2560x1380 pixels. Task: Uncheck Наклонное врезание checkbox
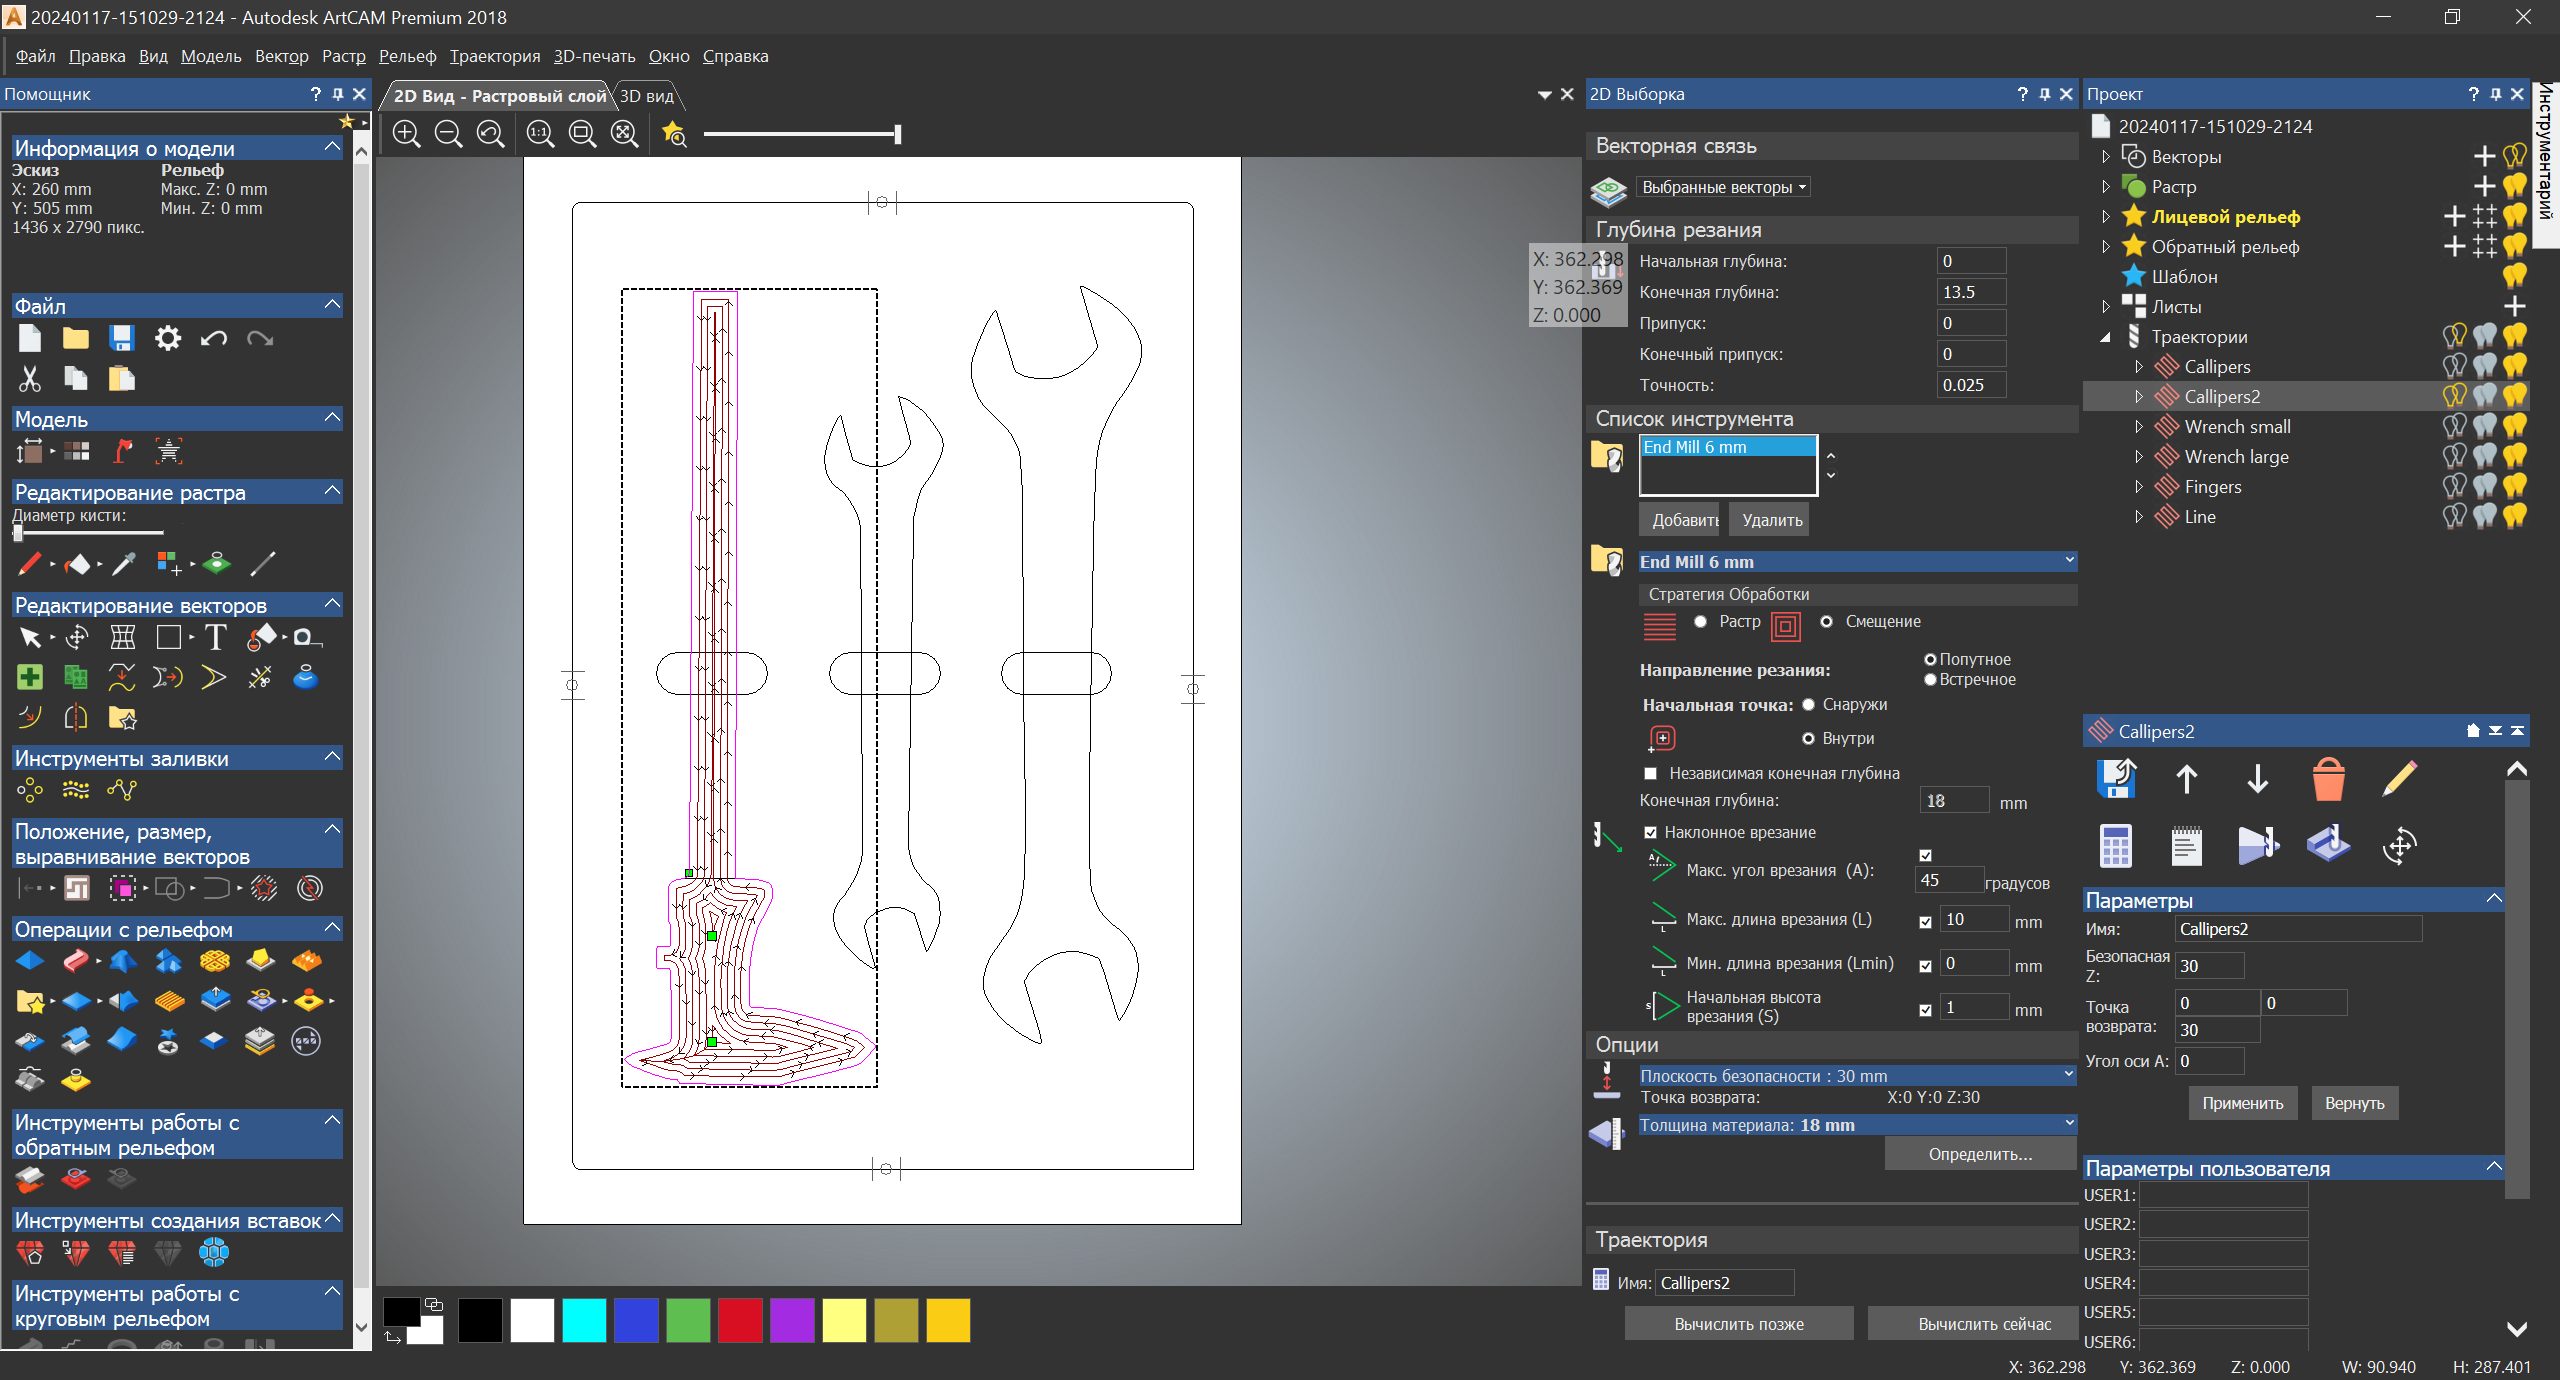1651,832
